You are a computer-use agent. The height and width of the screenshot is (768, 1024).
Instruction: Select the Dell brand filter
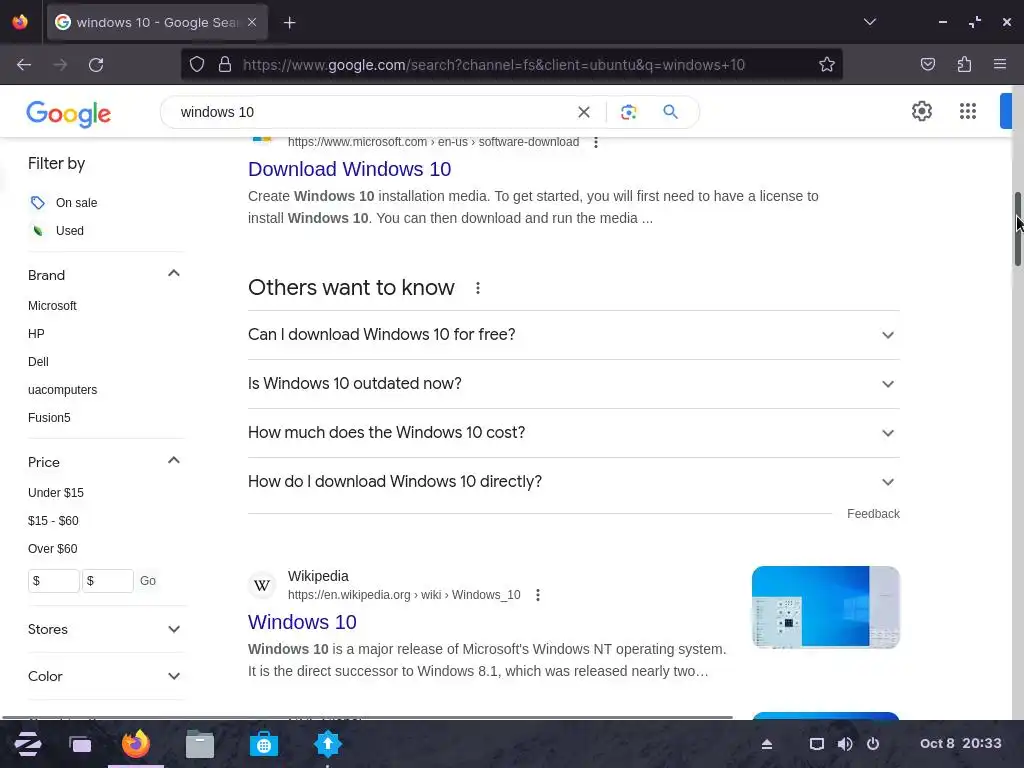tap(38, 362)
